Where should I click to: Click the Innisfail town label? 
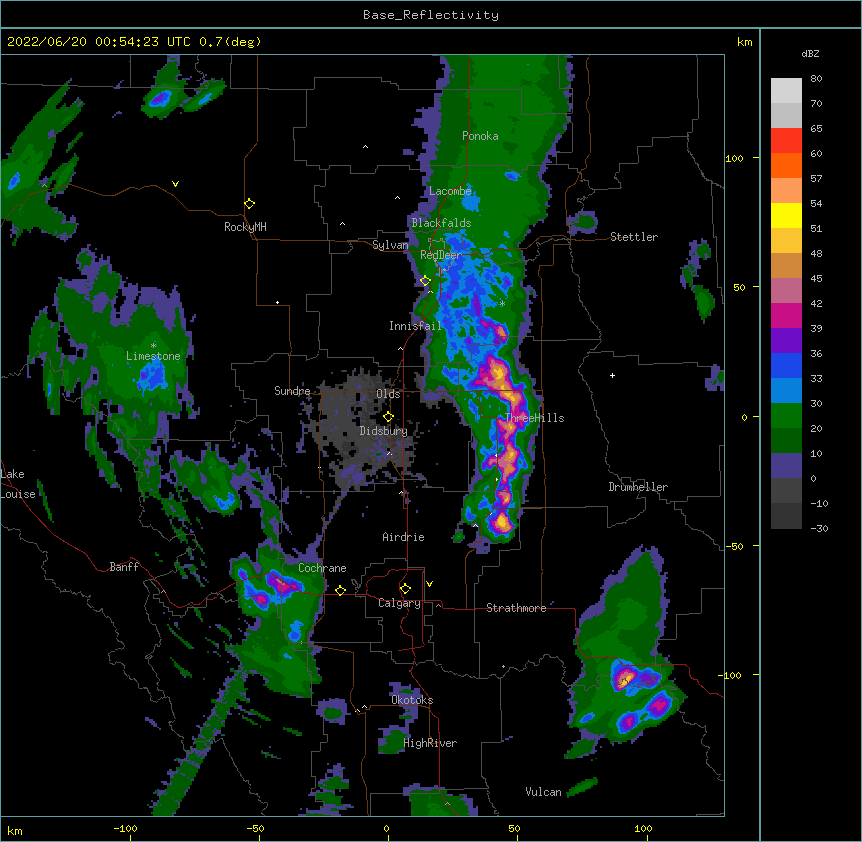(x=415, y=326)
